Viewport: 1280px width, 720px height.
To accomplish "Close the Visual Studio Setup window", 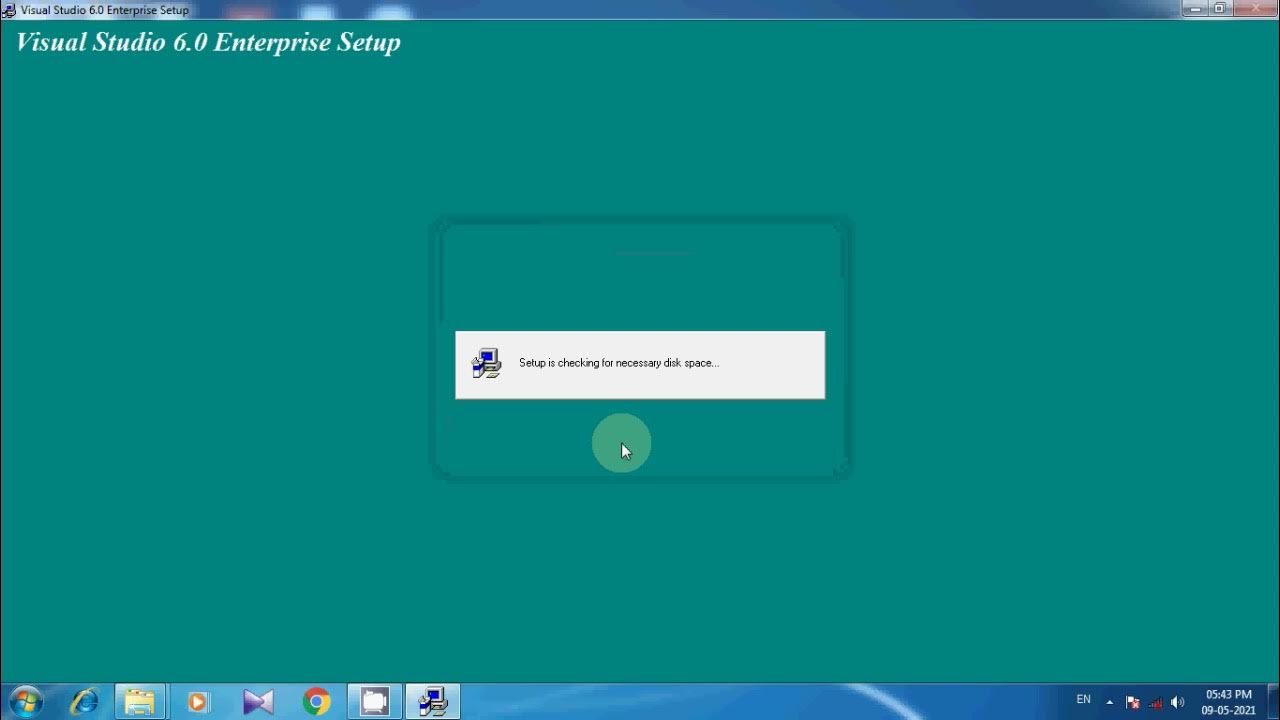I will tap(1254, 8).
